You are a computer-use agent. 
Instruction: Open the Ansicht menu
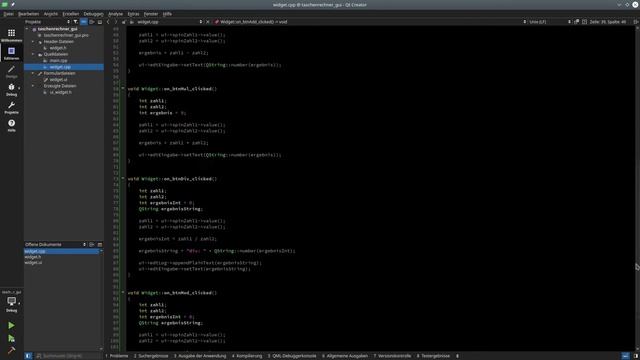point(51,14)
